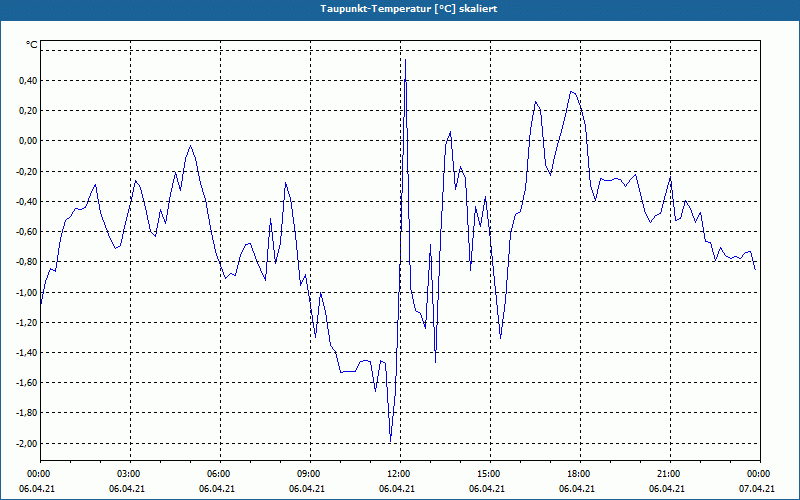Click the '-0,20' y-axis value
This screenshot has width=800, height=500.
[27, 171]
